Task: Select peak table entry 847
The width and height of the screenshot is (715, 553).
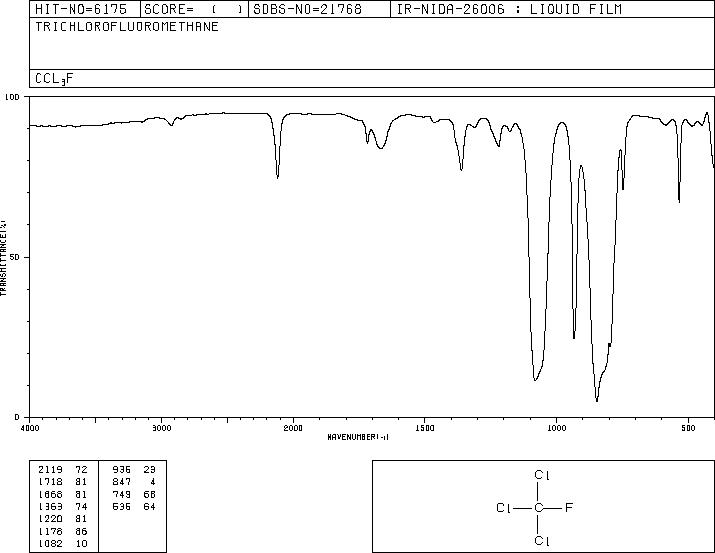Action: point(122,482)
